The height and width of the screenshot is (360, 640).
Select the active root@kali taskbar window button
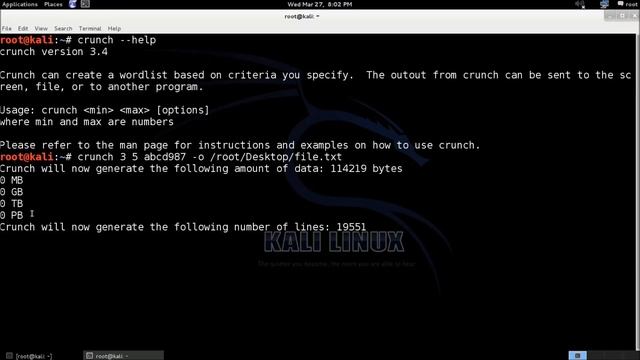tap(123, 356)
